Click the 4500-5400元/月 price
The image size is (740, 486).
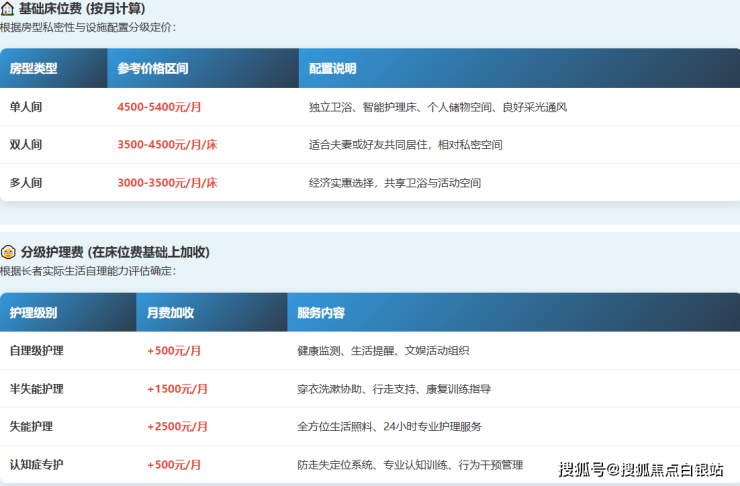(x=160, y=107)
